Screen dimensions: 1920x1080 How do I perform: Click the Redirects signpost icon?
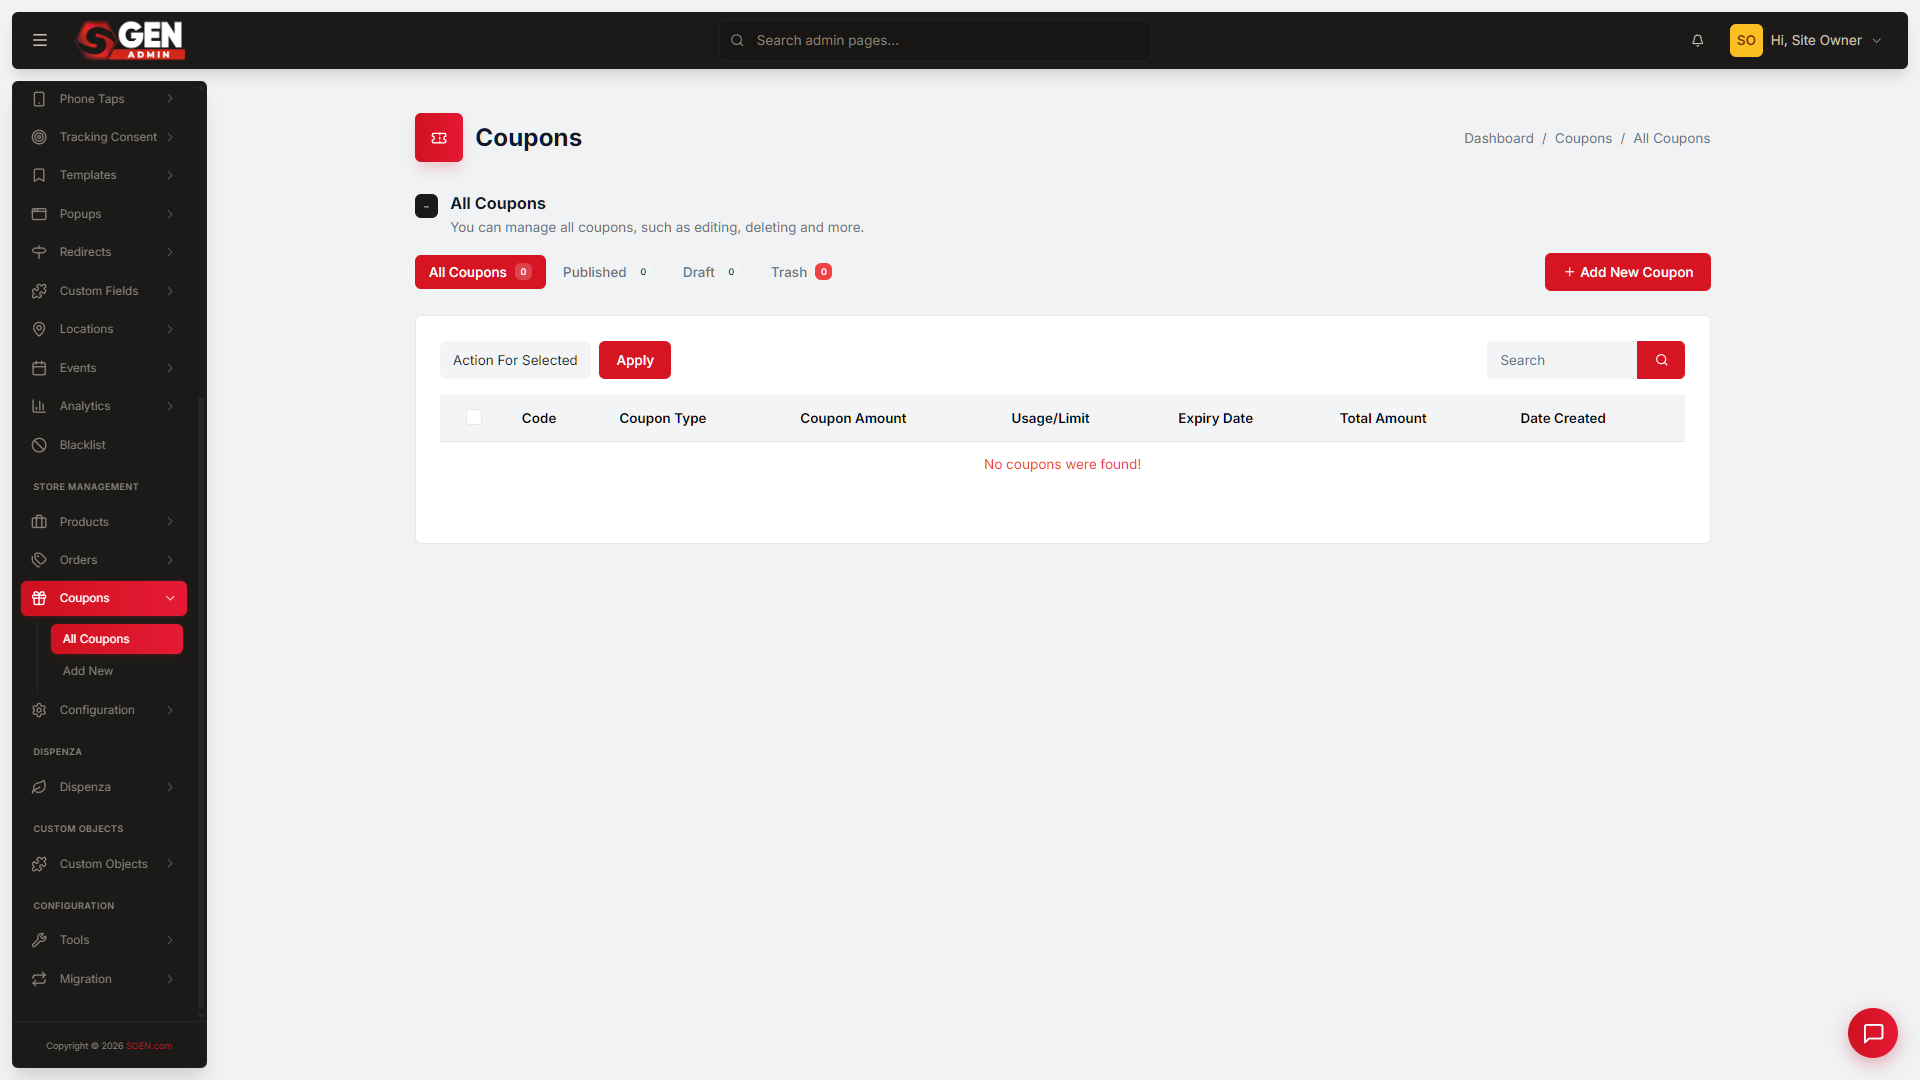(39, 252)
